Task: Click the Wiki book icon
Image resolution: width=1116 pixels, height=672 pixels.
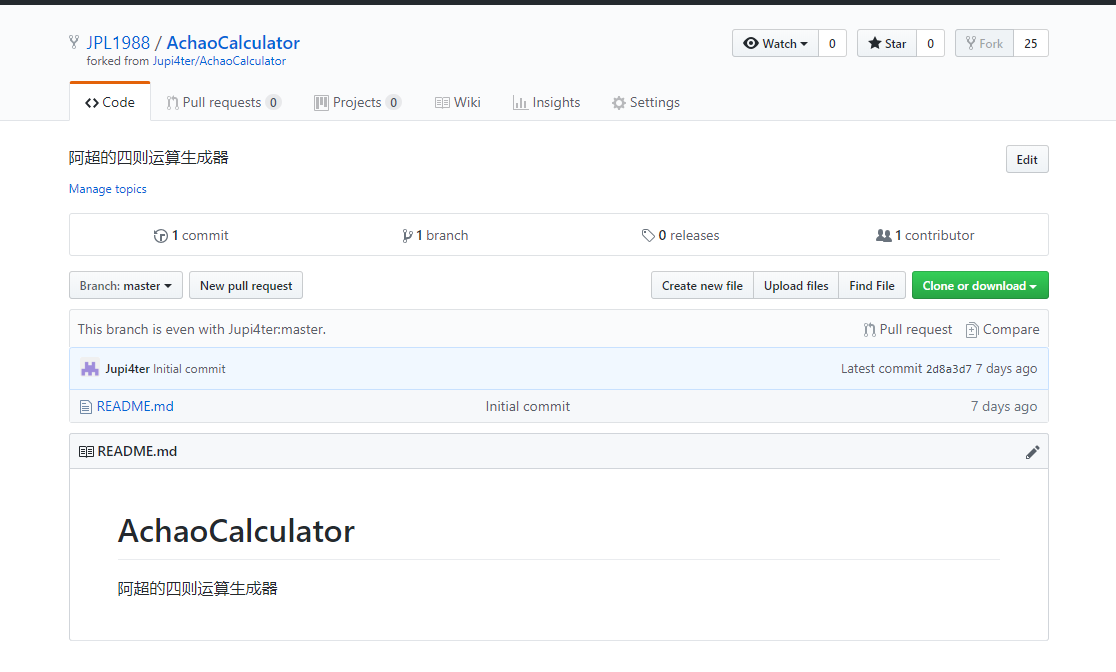Action: tap(442, 103)
